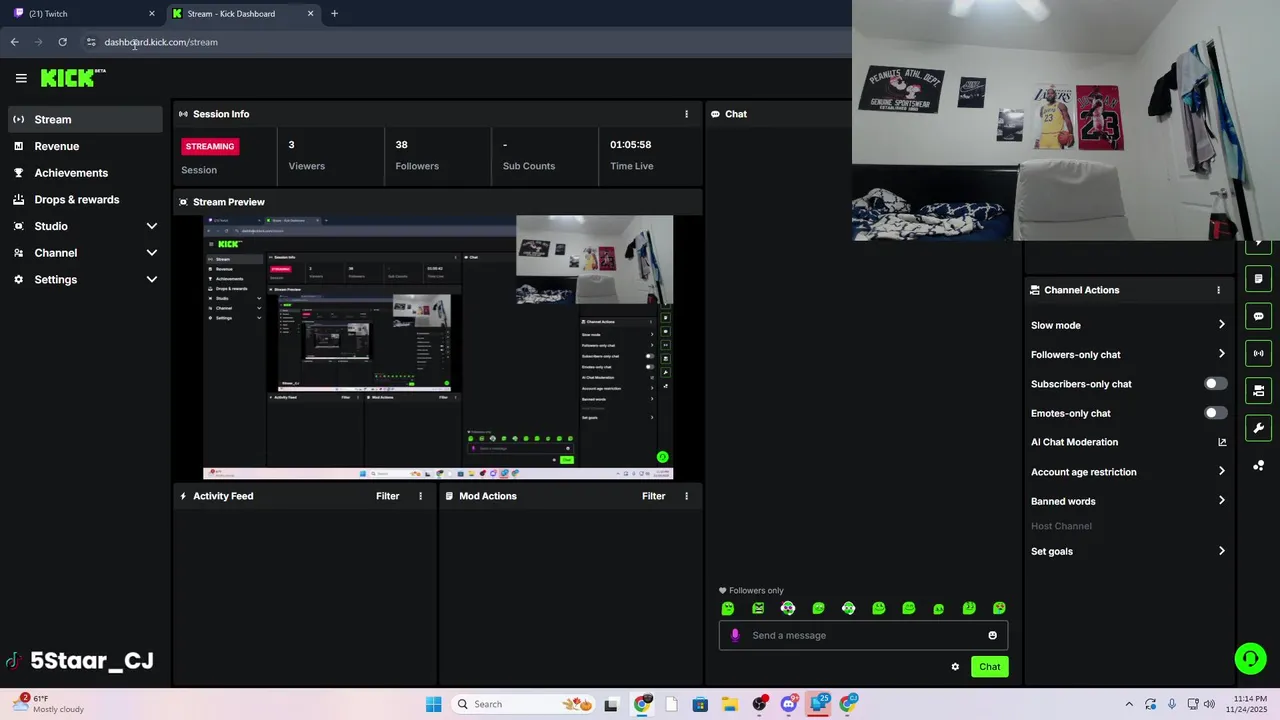Open Drops & rewards section

[85, 200]
